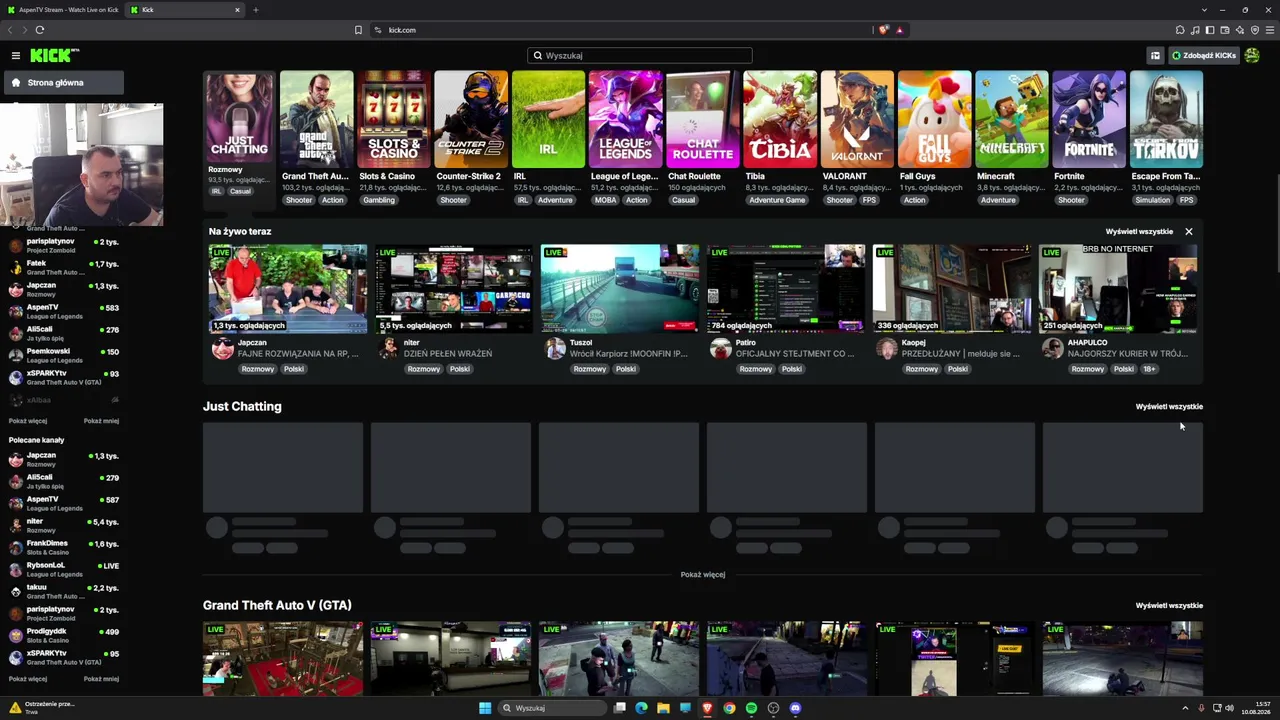Click the Zdobądź KICKs button
The width and height of the screenshot is (1280, 720).
coord(1204,56)
